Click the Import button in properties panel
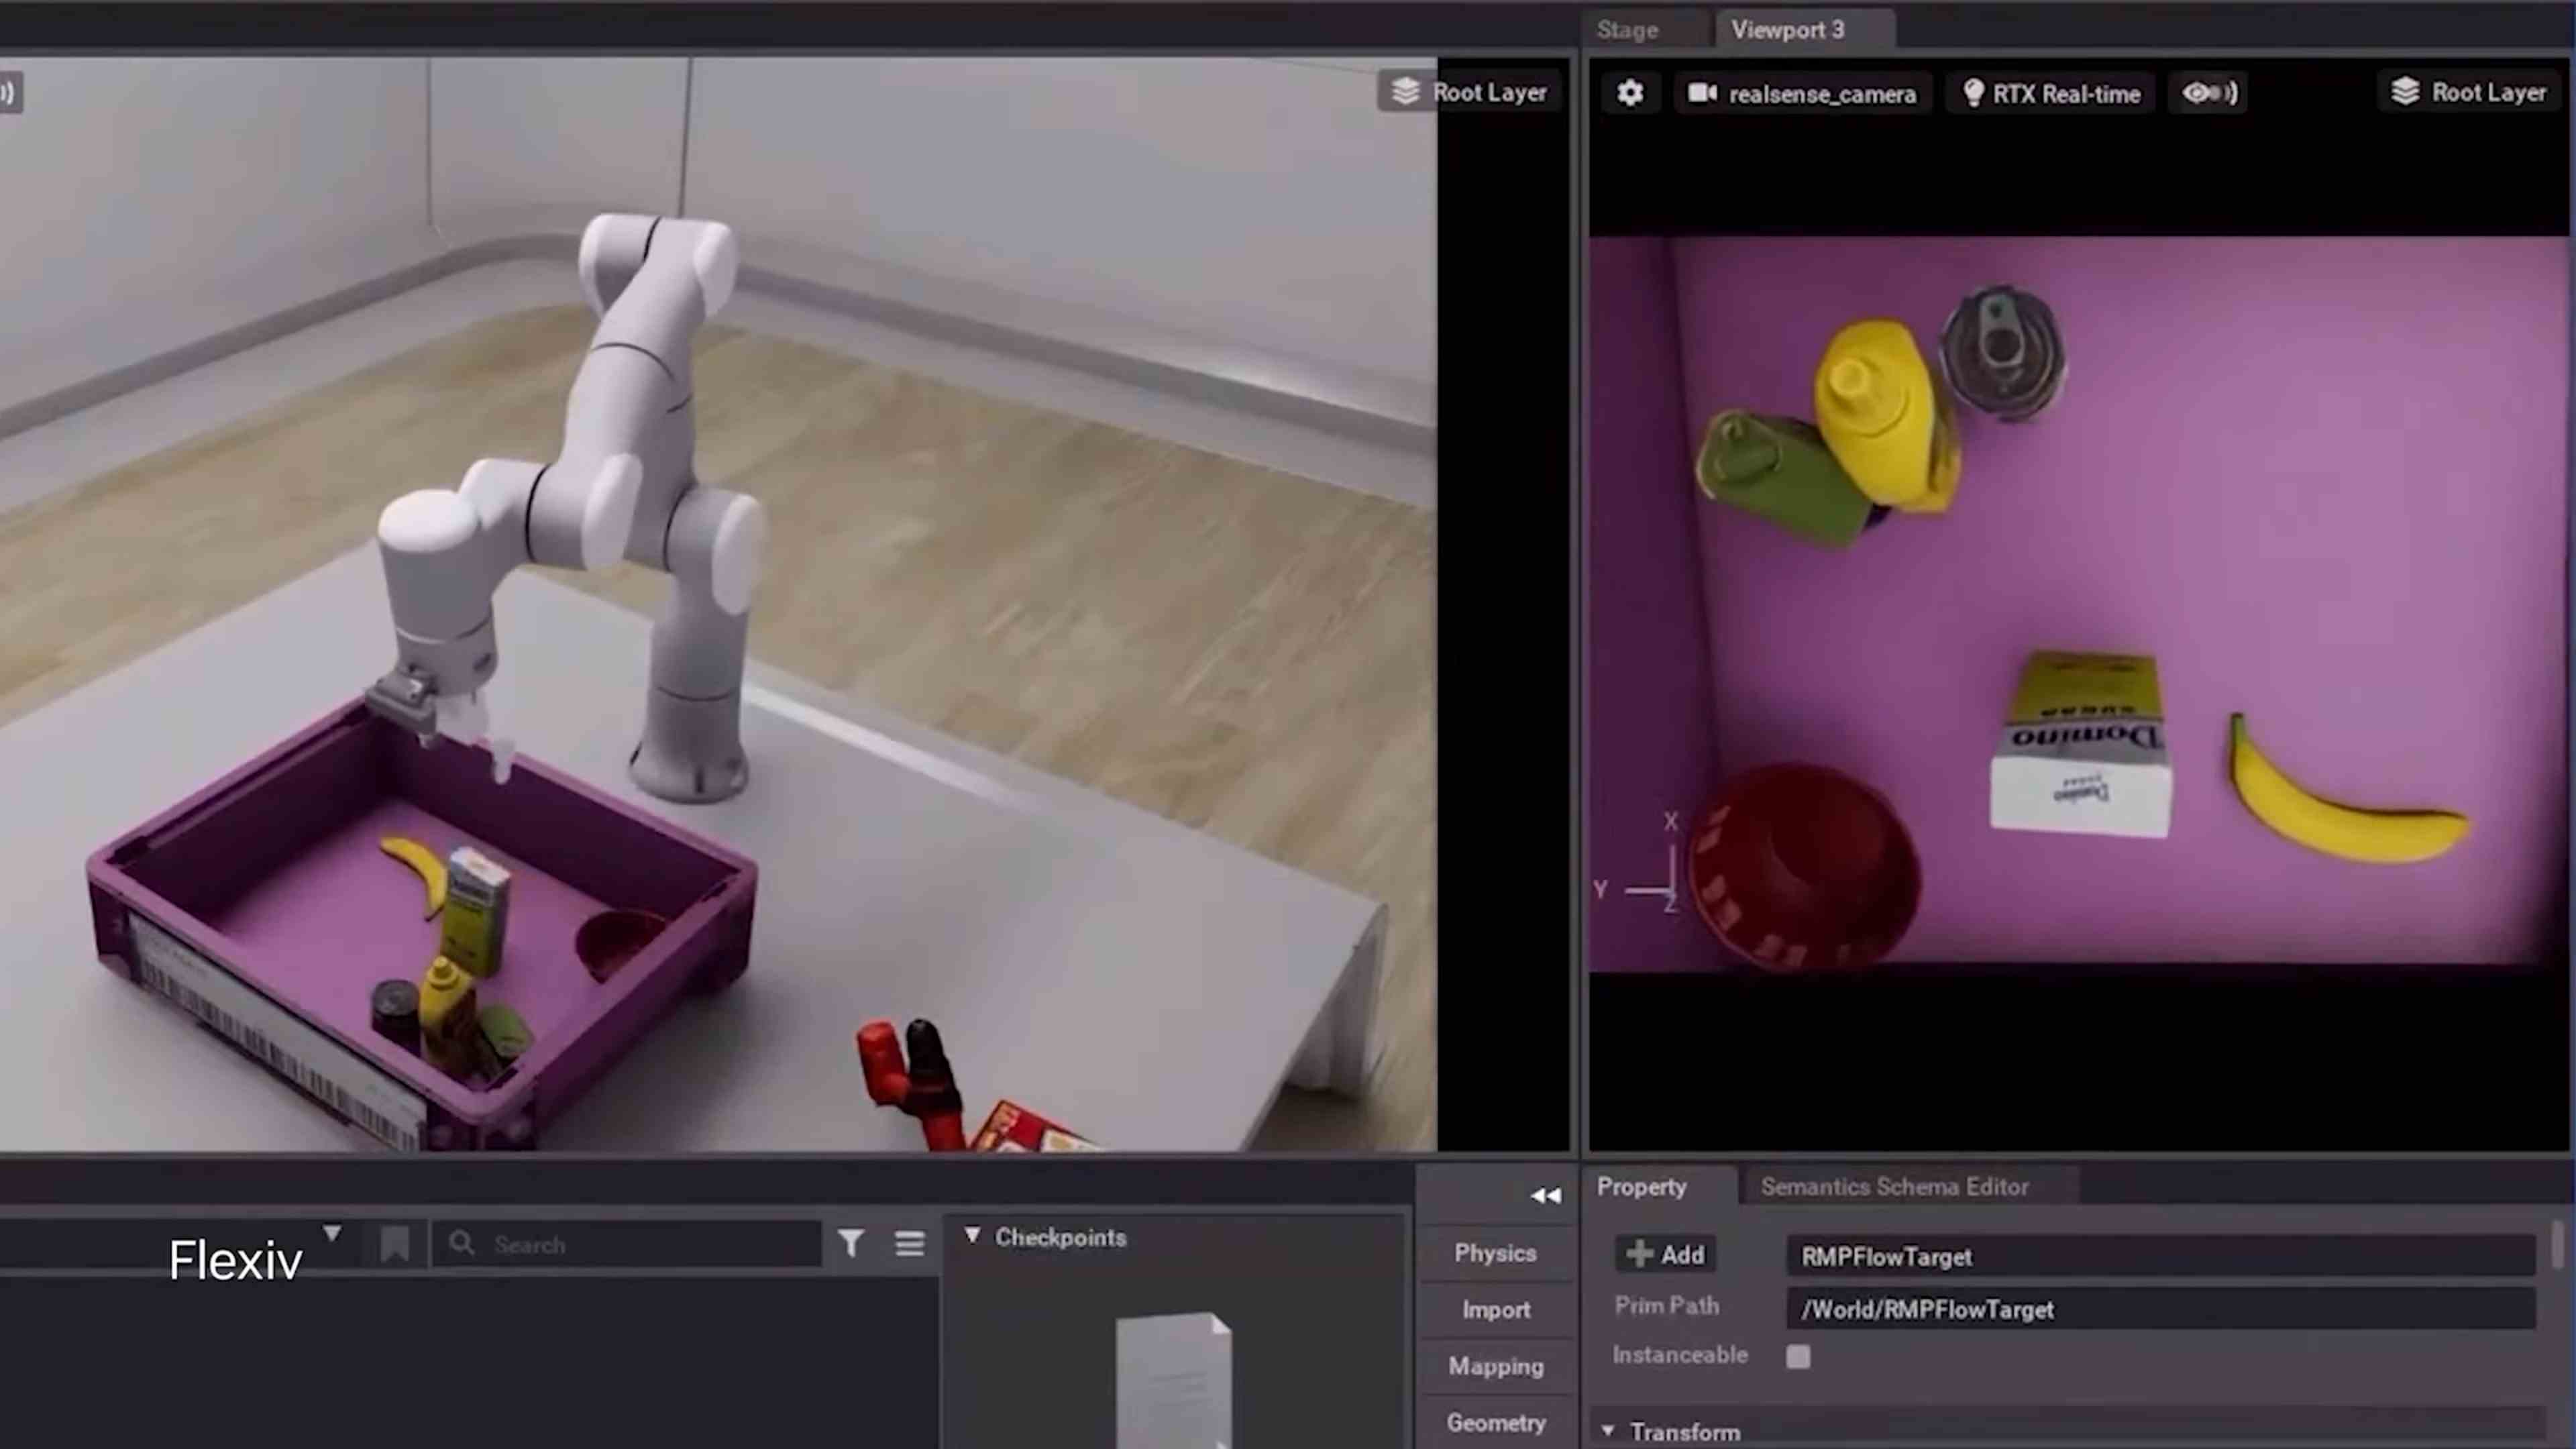Image resolution: width=2576 pixels, height=1449 pixels. tap(1497, 1309)
